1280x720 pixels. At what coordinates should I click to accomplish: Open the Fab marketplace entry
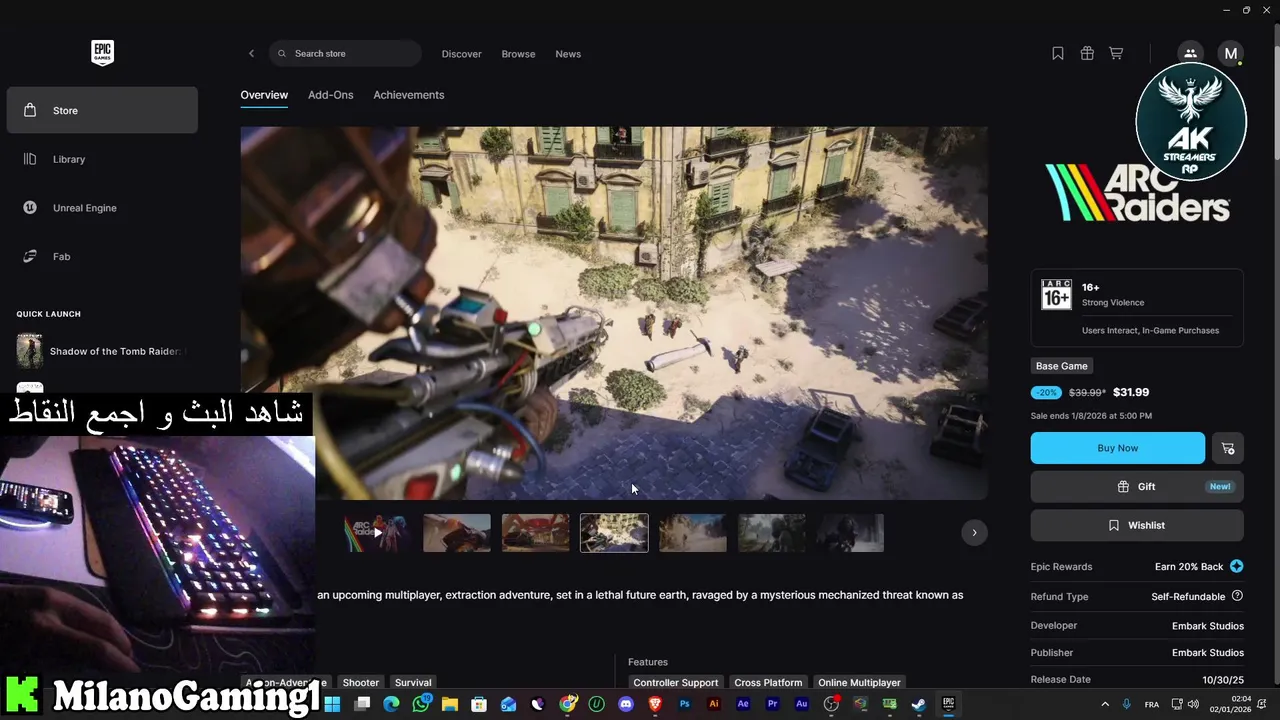coord(102,257)
